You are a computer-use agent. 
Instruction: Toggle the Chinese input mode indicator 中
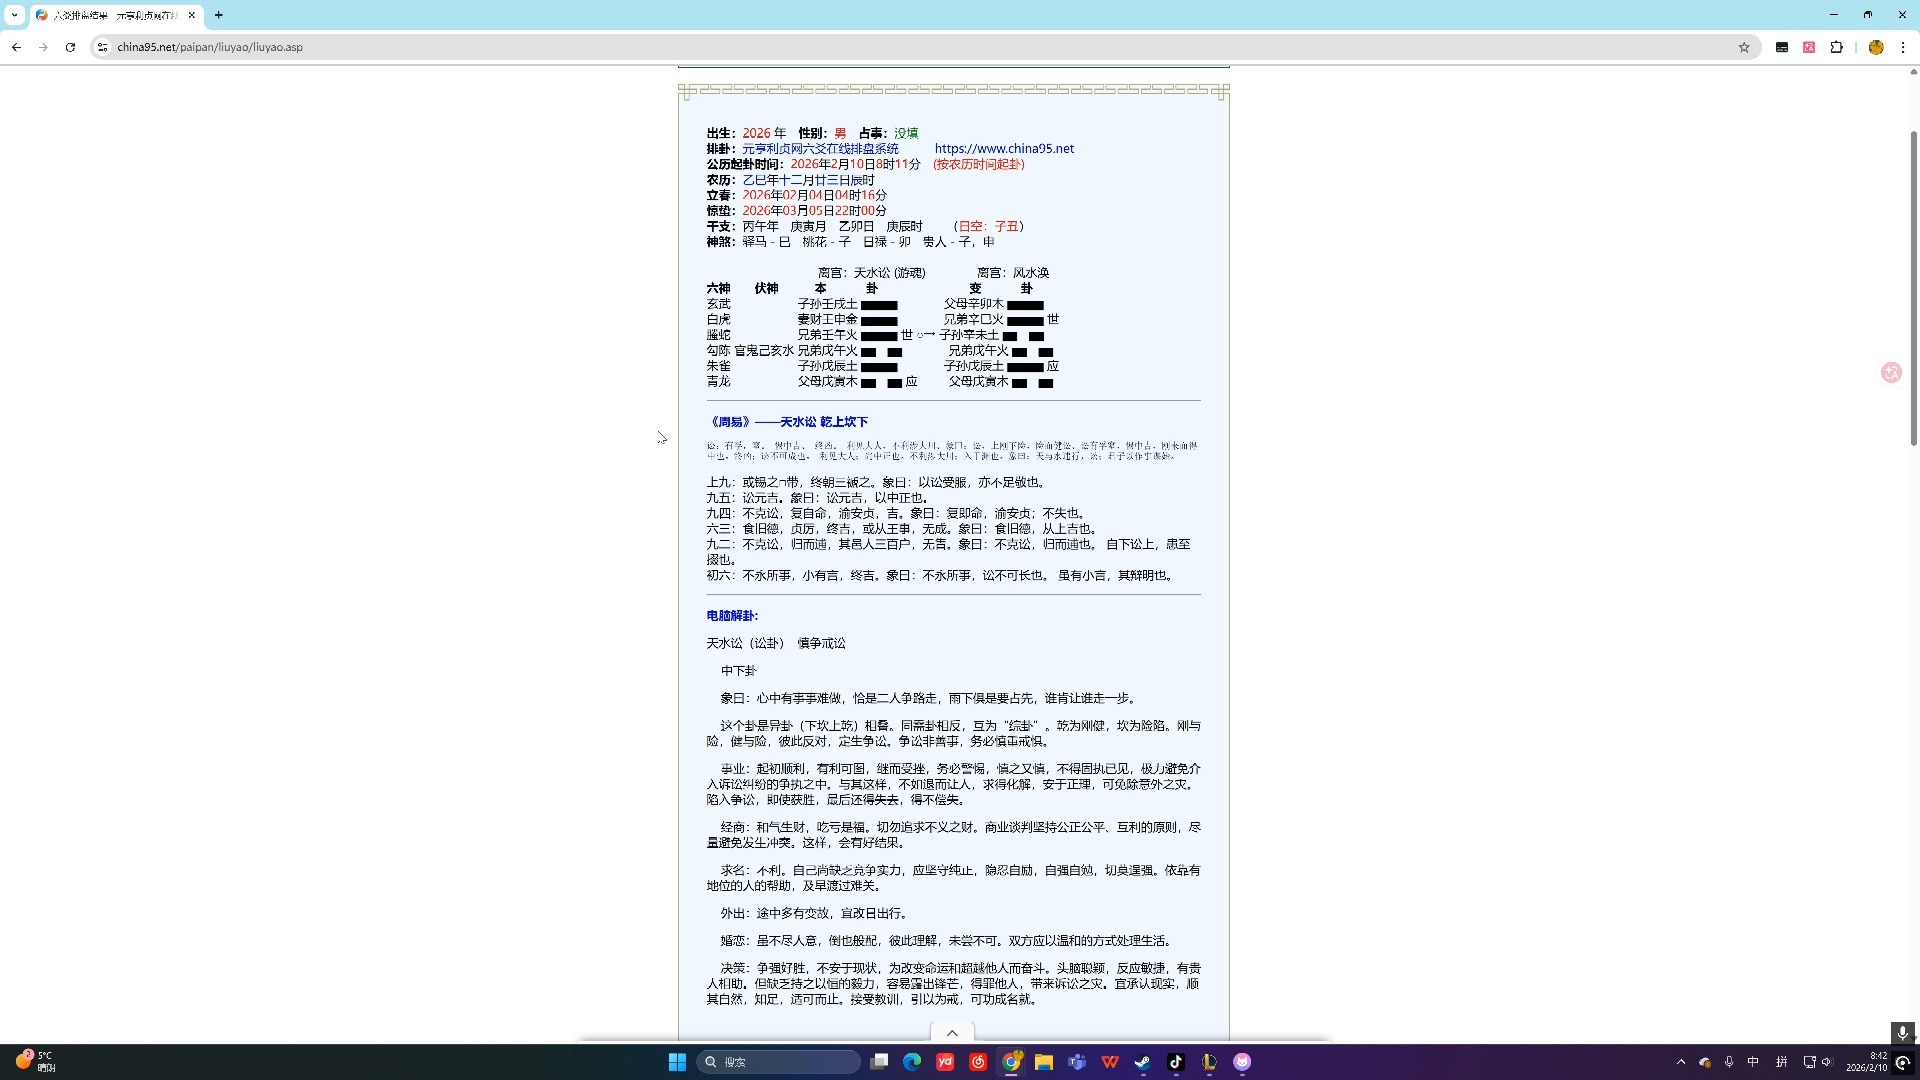(1753, 1062)
